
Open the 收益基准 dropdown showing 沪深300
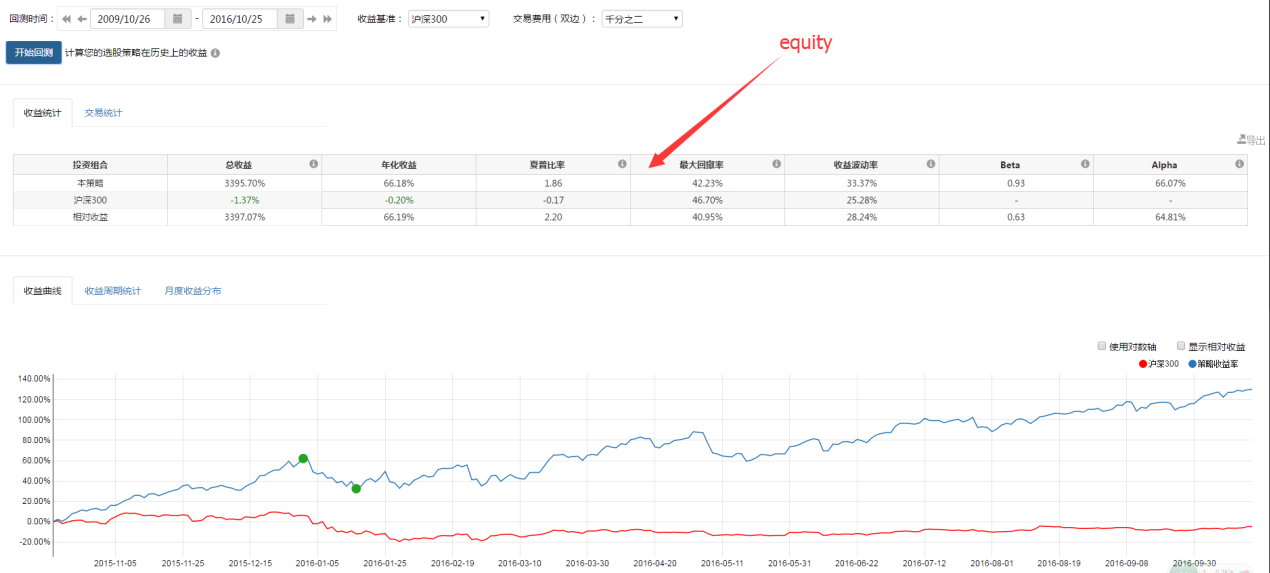[448, 19]
